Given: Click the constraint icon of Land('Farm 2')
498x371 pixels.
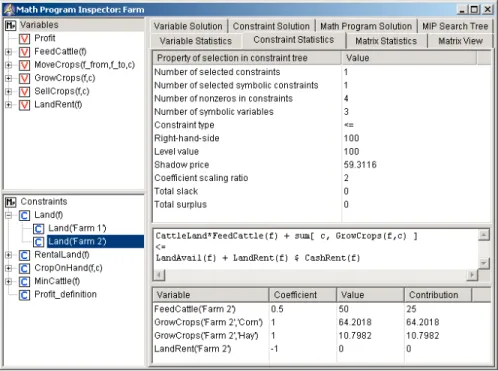Looking at the screenshot, I should coord(38,242).
